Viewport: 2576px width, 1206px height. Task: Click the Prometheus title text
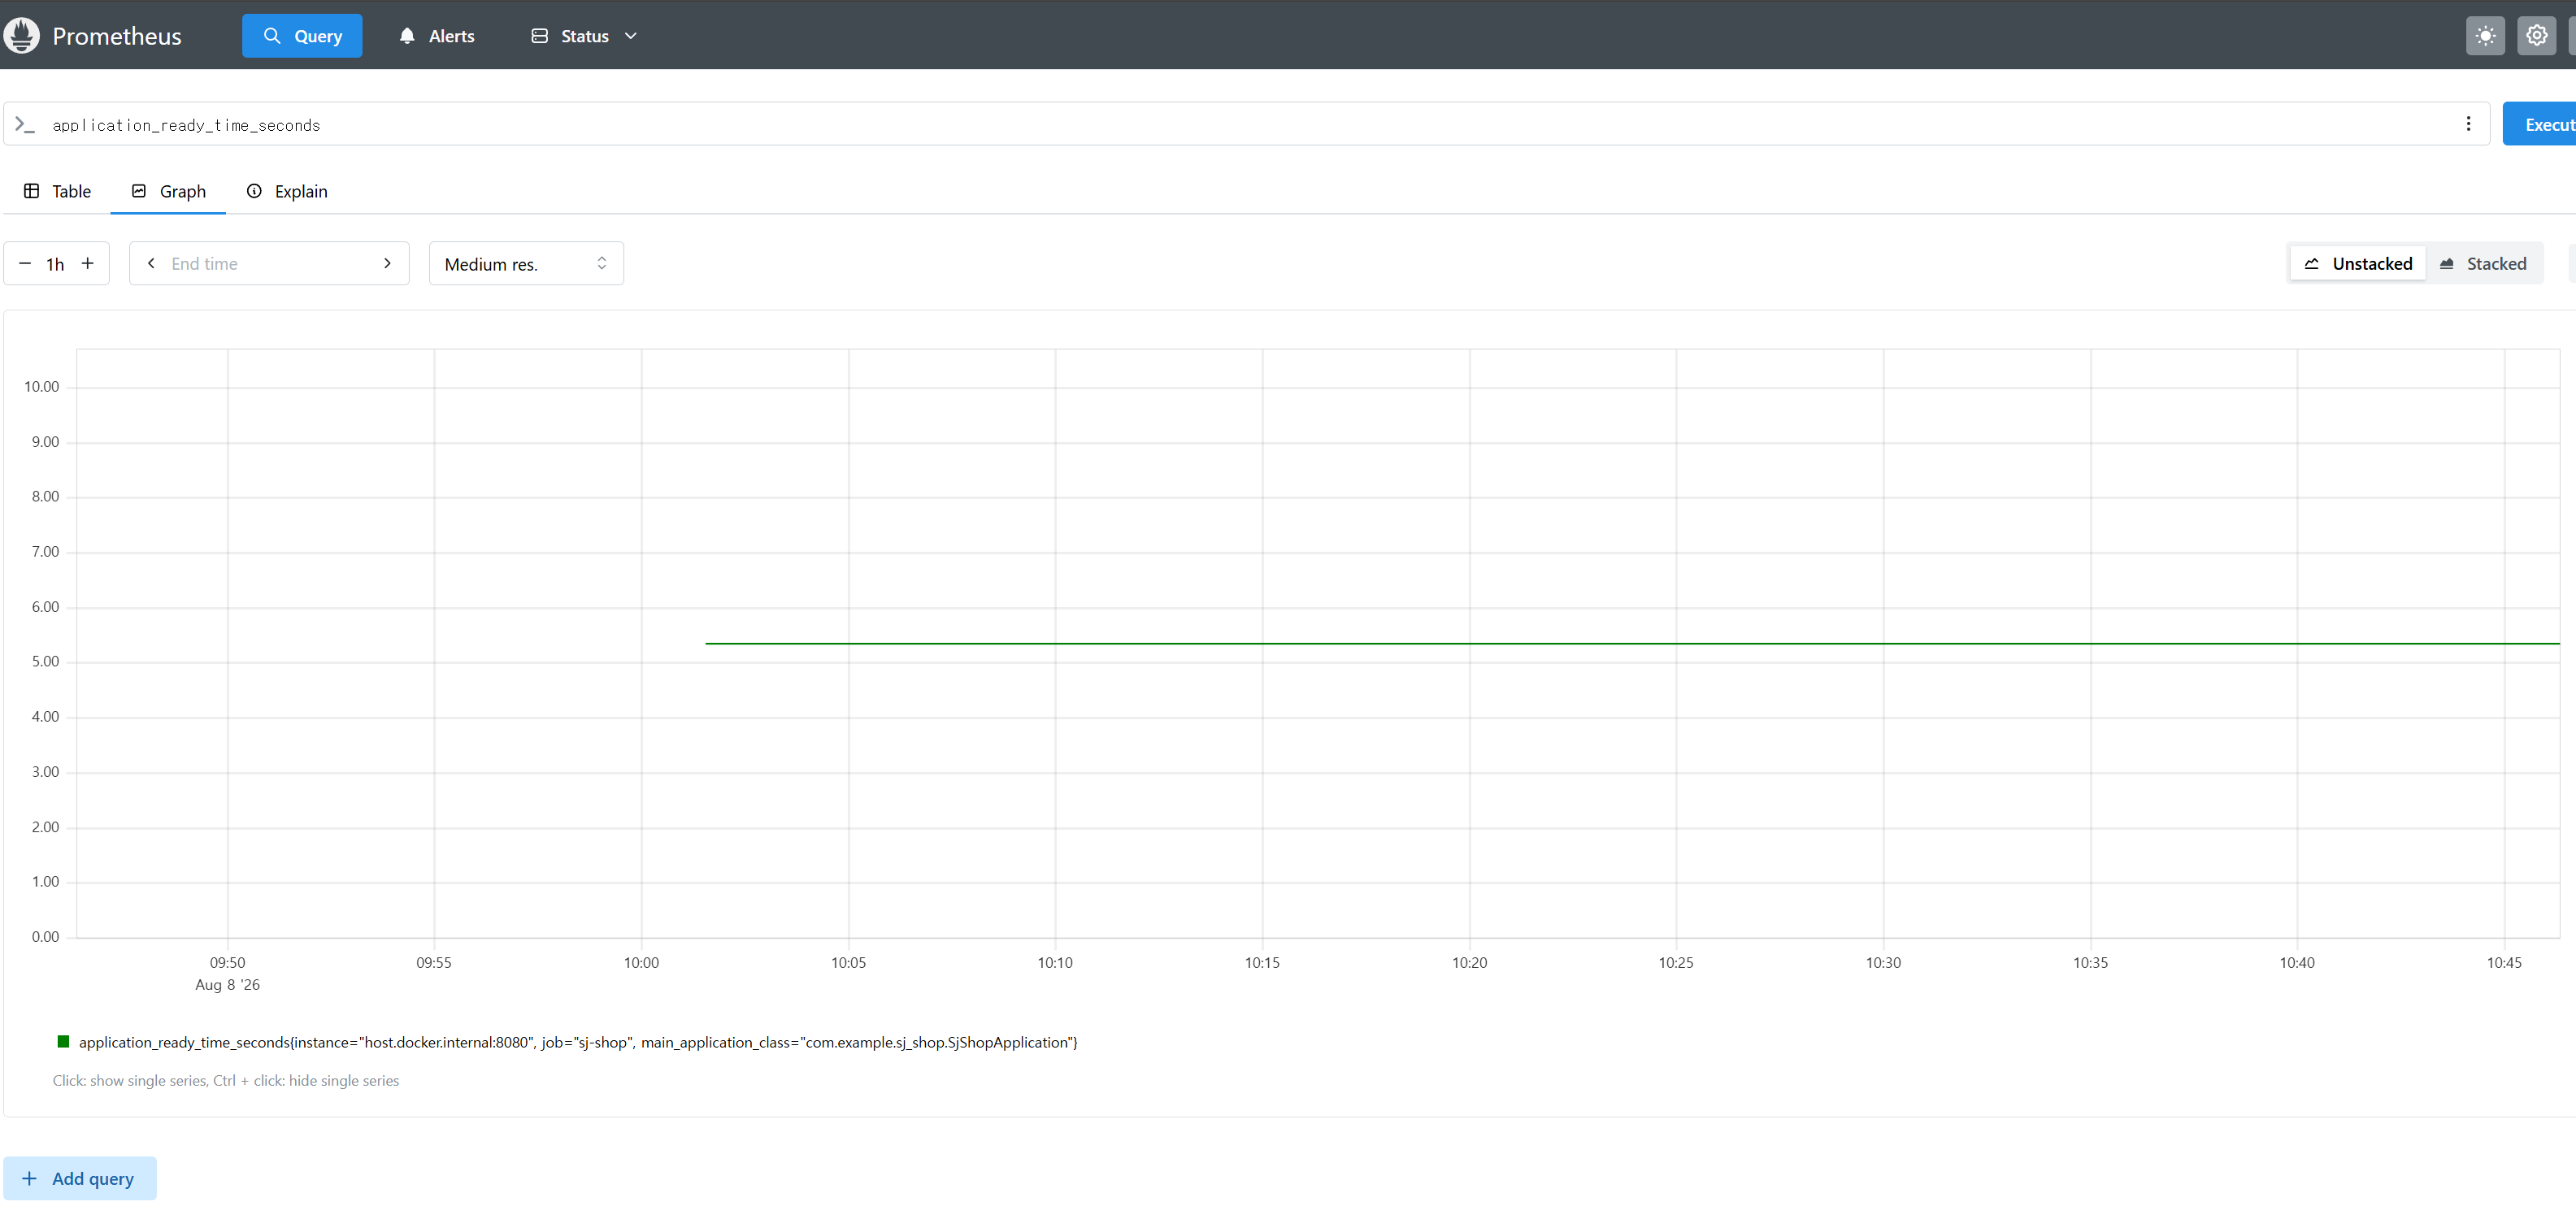coord(117,36)
